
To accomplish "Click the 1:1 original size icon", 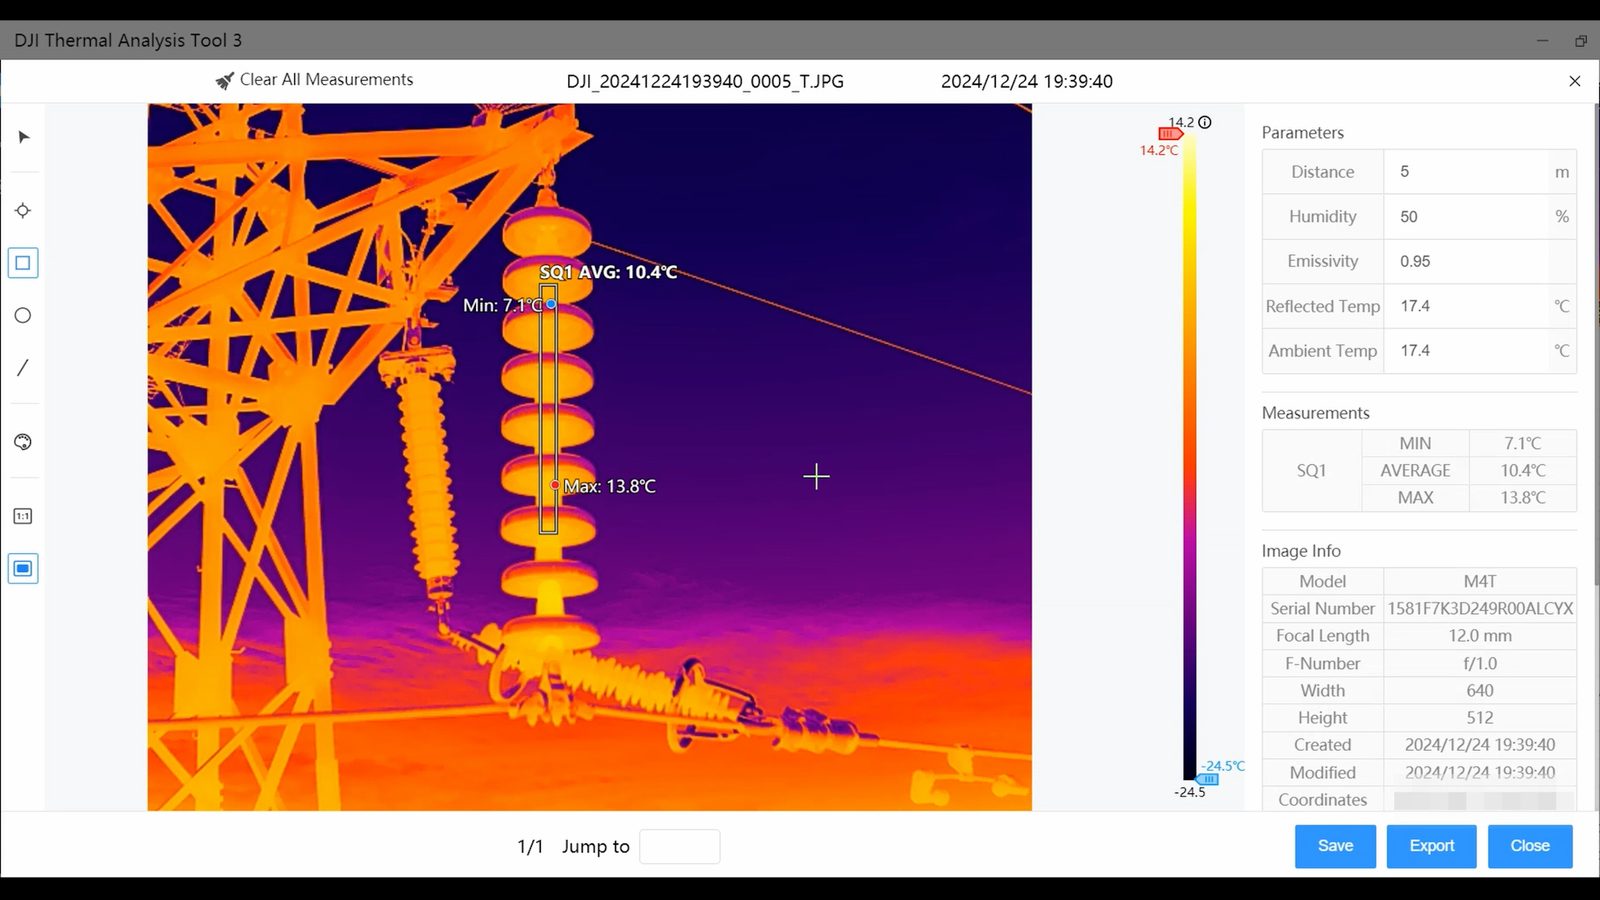I will [x=23, y=516].
